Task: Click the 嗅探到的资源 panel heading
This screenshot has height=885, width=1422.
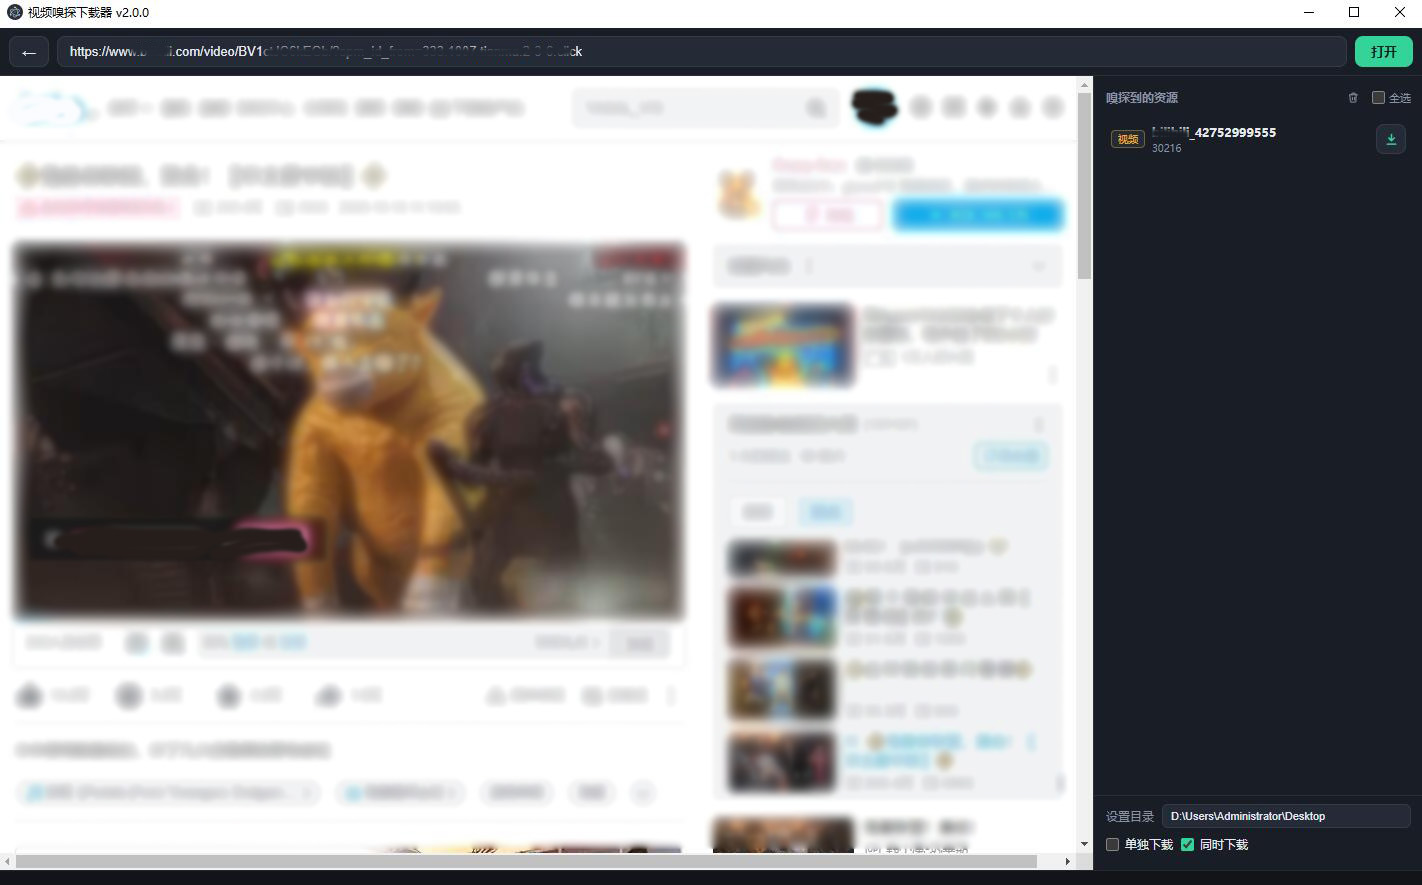Action: click(x=1142, y=98)
